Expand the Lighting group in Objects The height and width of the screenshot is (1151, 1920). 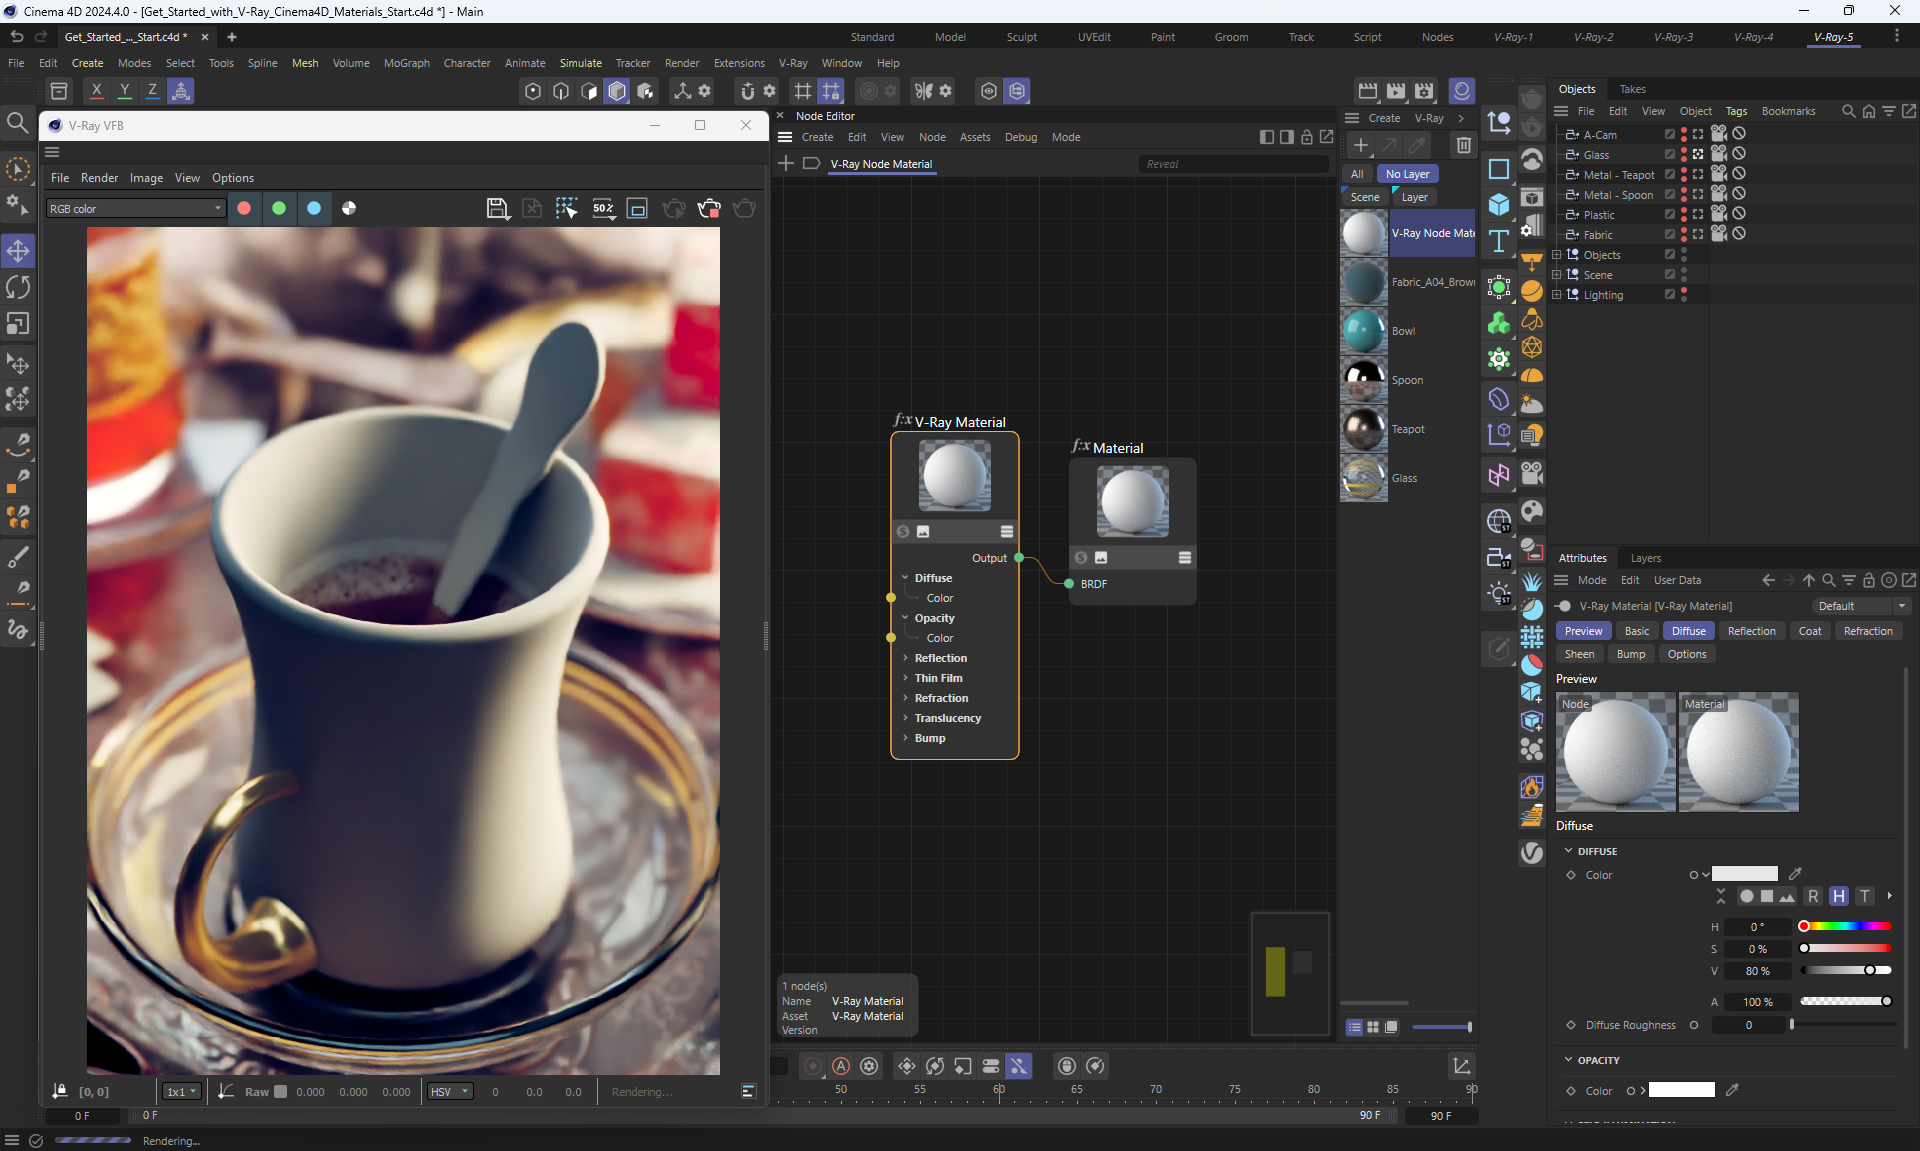point(1556,295)
